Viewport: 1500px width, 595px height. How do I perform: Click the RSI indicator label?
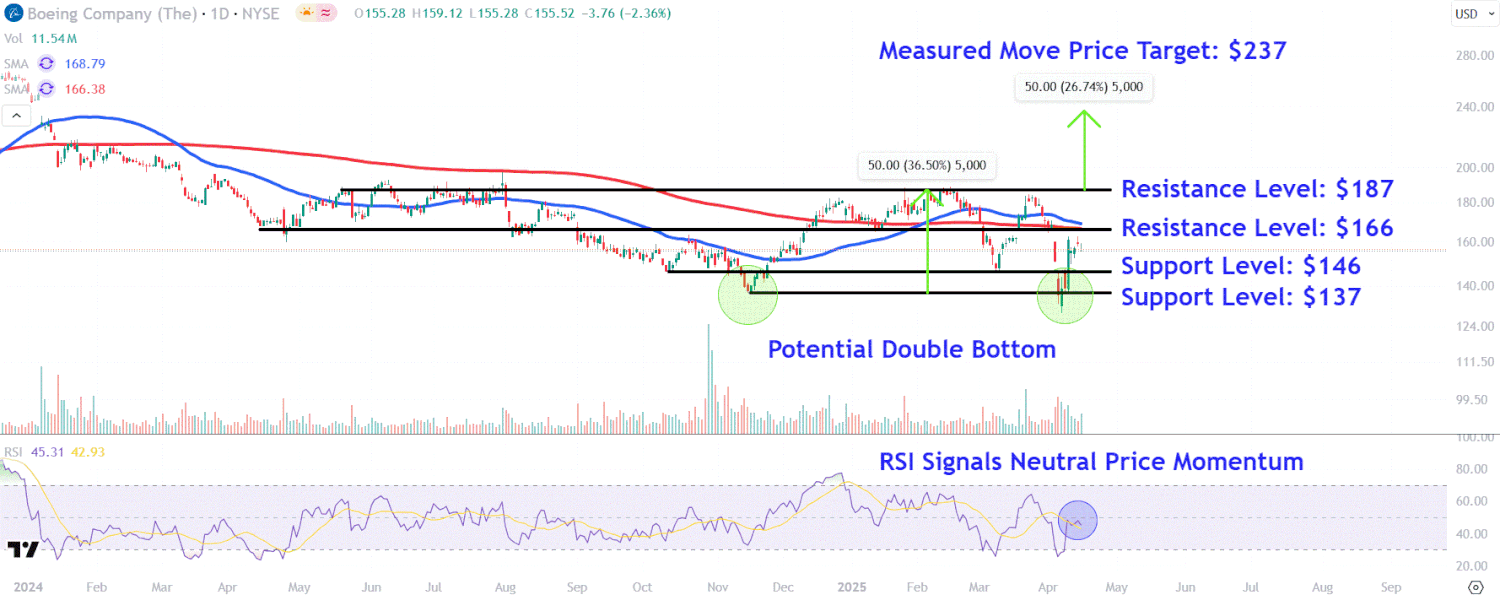coord(13,452)
